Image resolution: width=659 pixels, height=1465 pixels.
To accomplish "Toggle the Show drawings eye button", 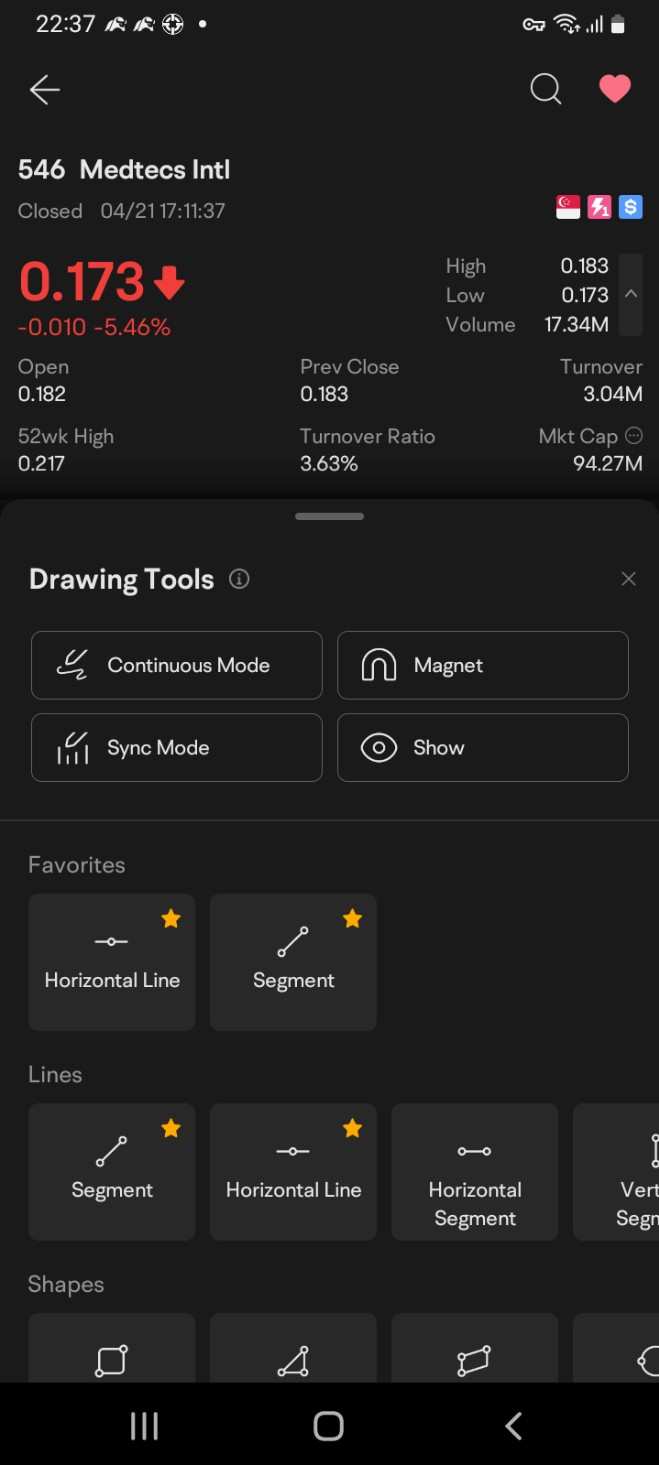I will [483, 747].
